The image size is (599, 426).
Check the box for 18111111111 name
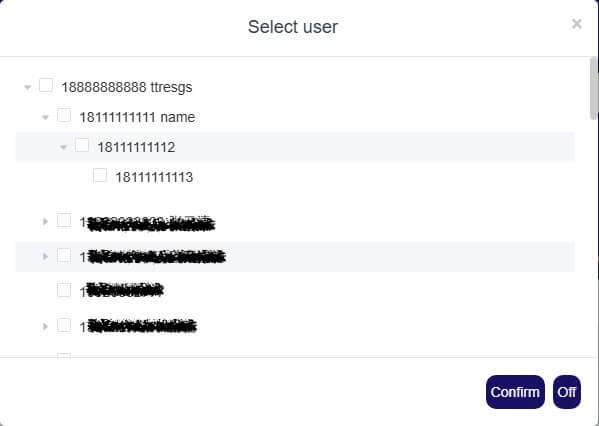point(64,115)
